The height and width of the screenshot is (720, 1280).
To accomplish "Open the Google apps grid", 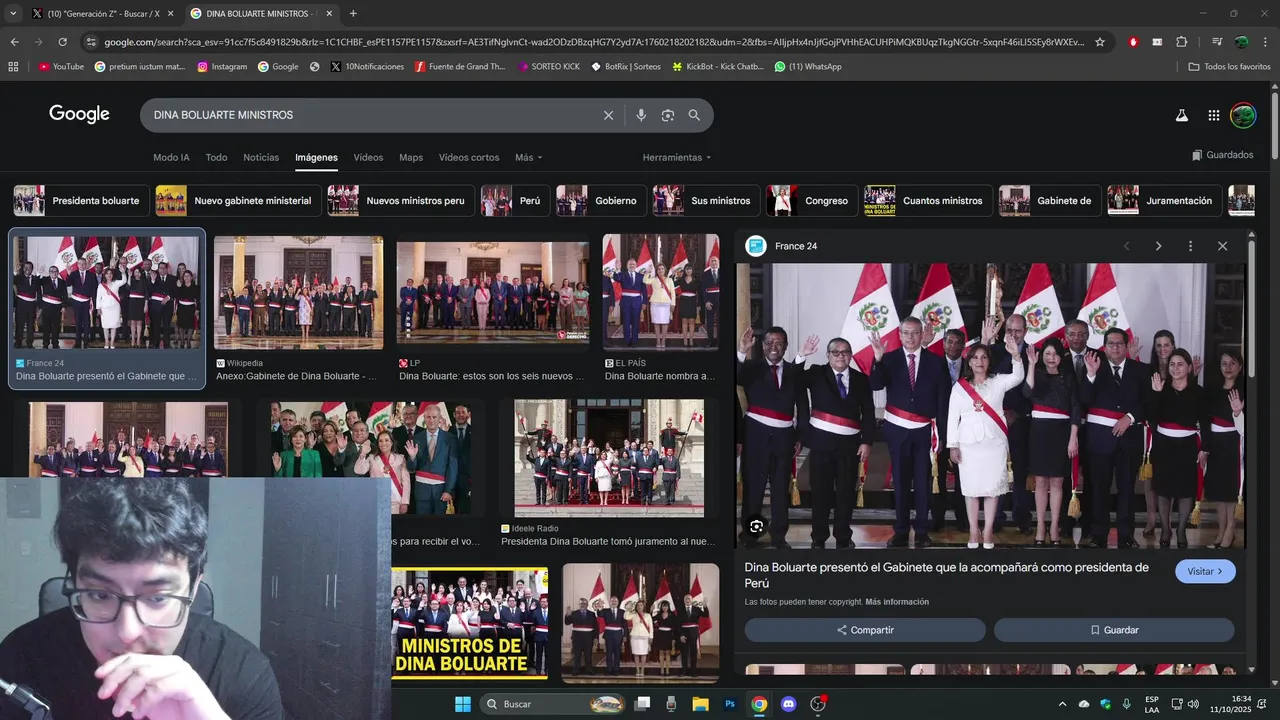I will [1213, 115].
